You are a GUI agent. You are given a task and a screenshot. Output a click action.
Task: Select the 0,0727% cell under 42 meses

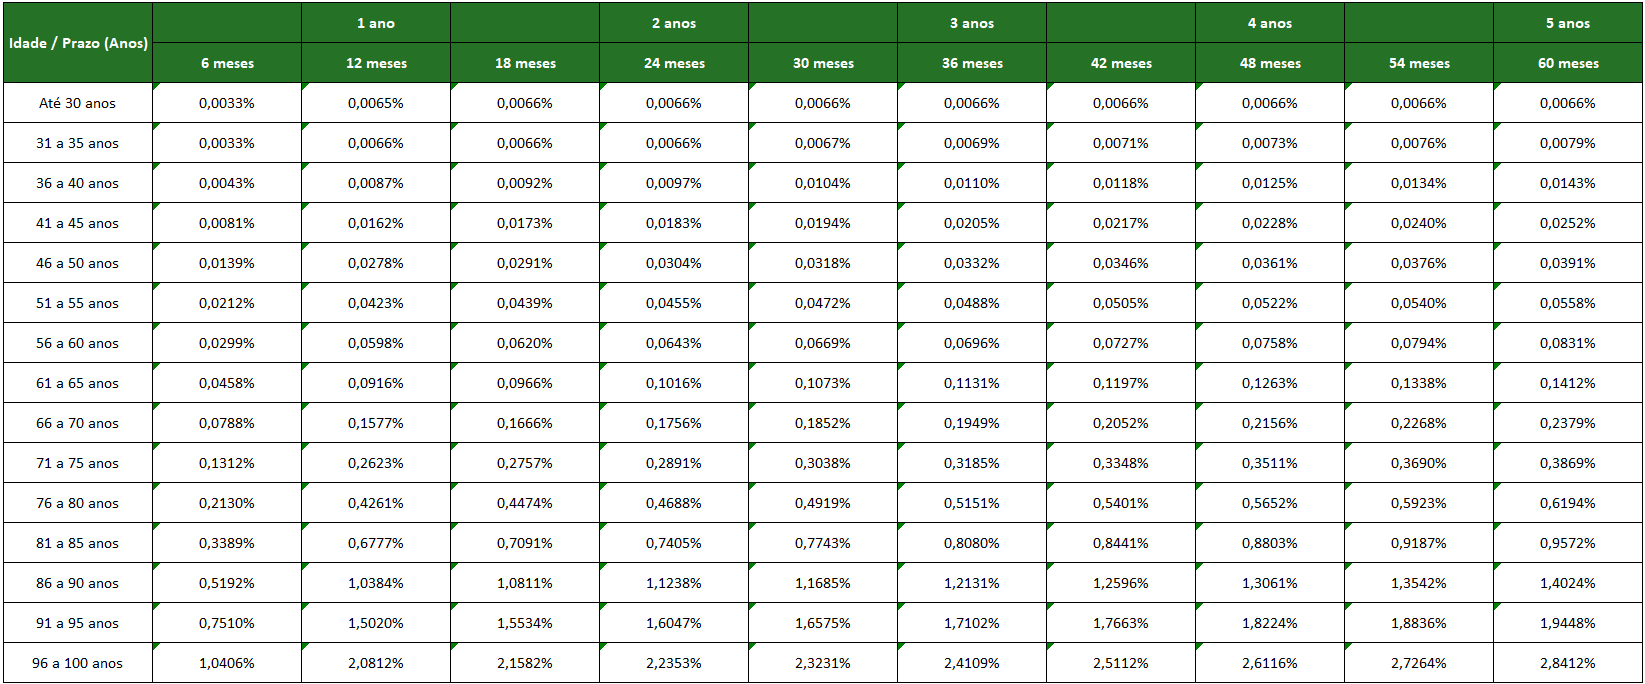point(1121,343)
